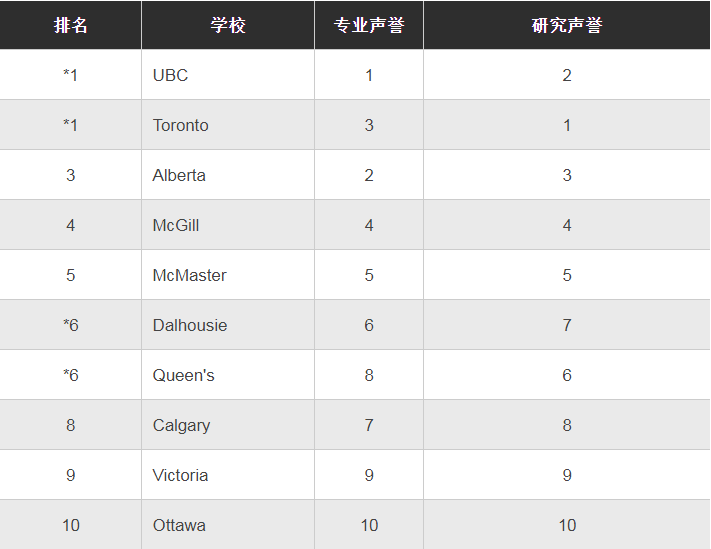Click on Dalhousie school name
Image resolution: width=711 pixels, height=549 pixels.
point(190,325)
